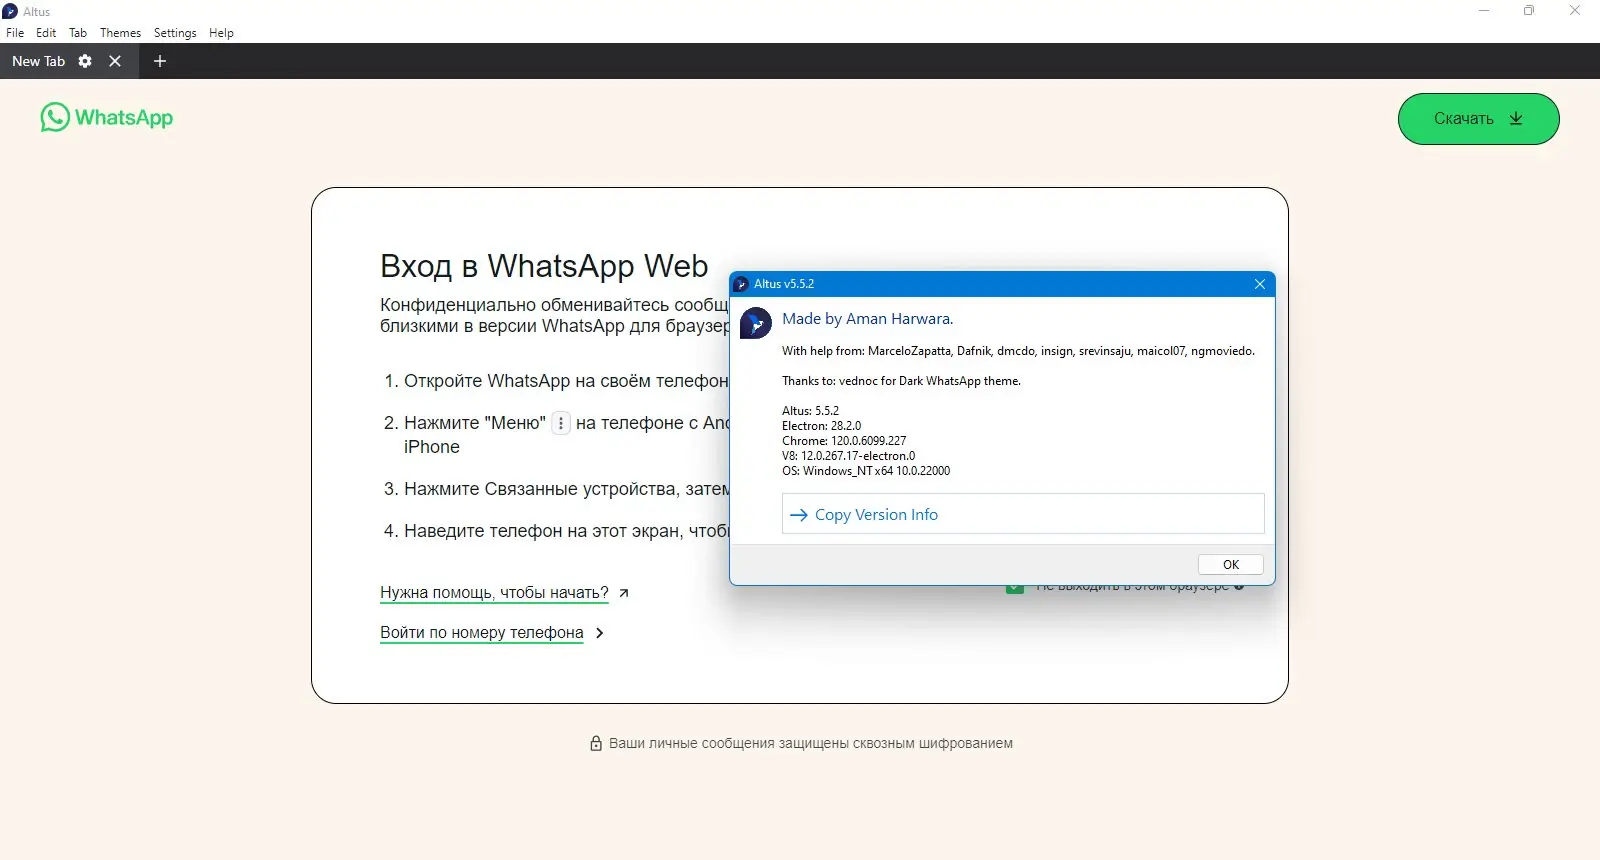Screen dimensions: 1600x860
Task: Close the Altus v5.5.2 dialog
Action: [x=1260, y=284]
